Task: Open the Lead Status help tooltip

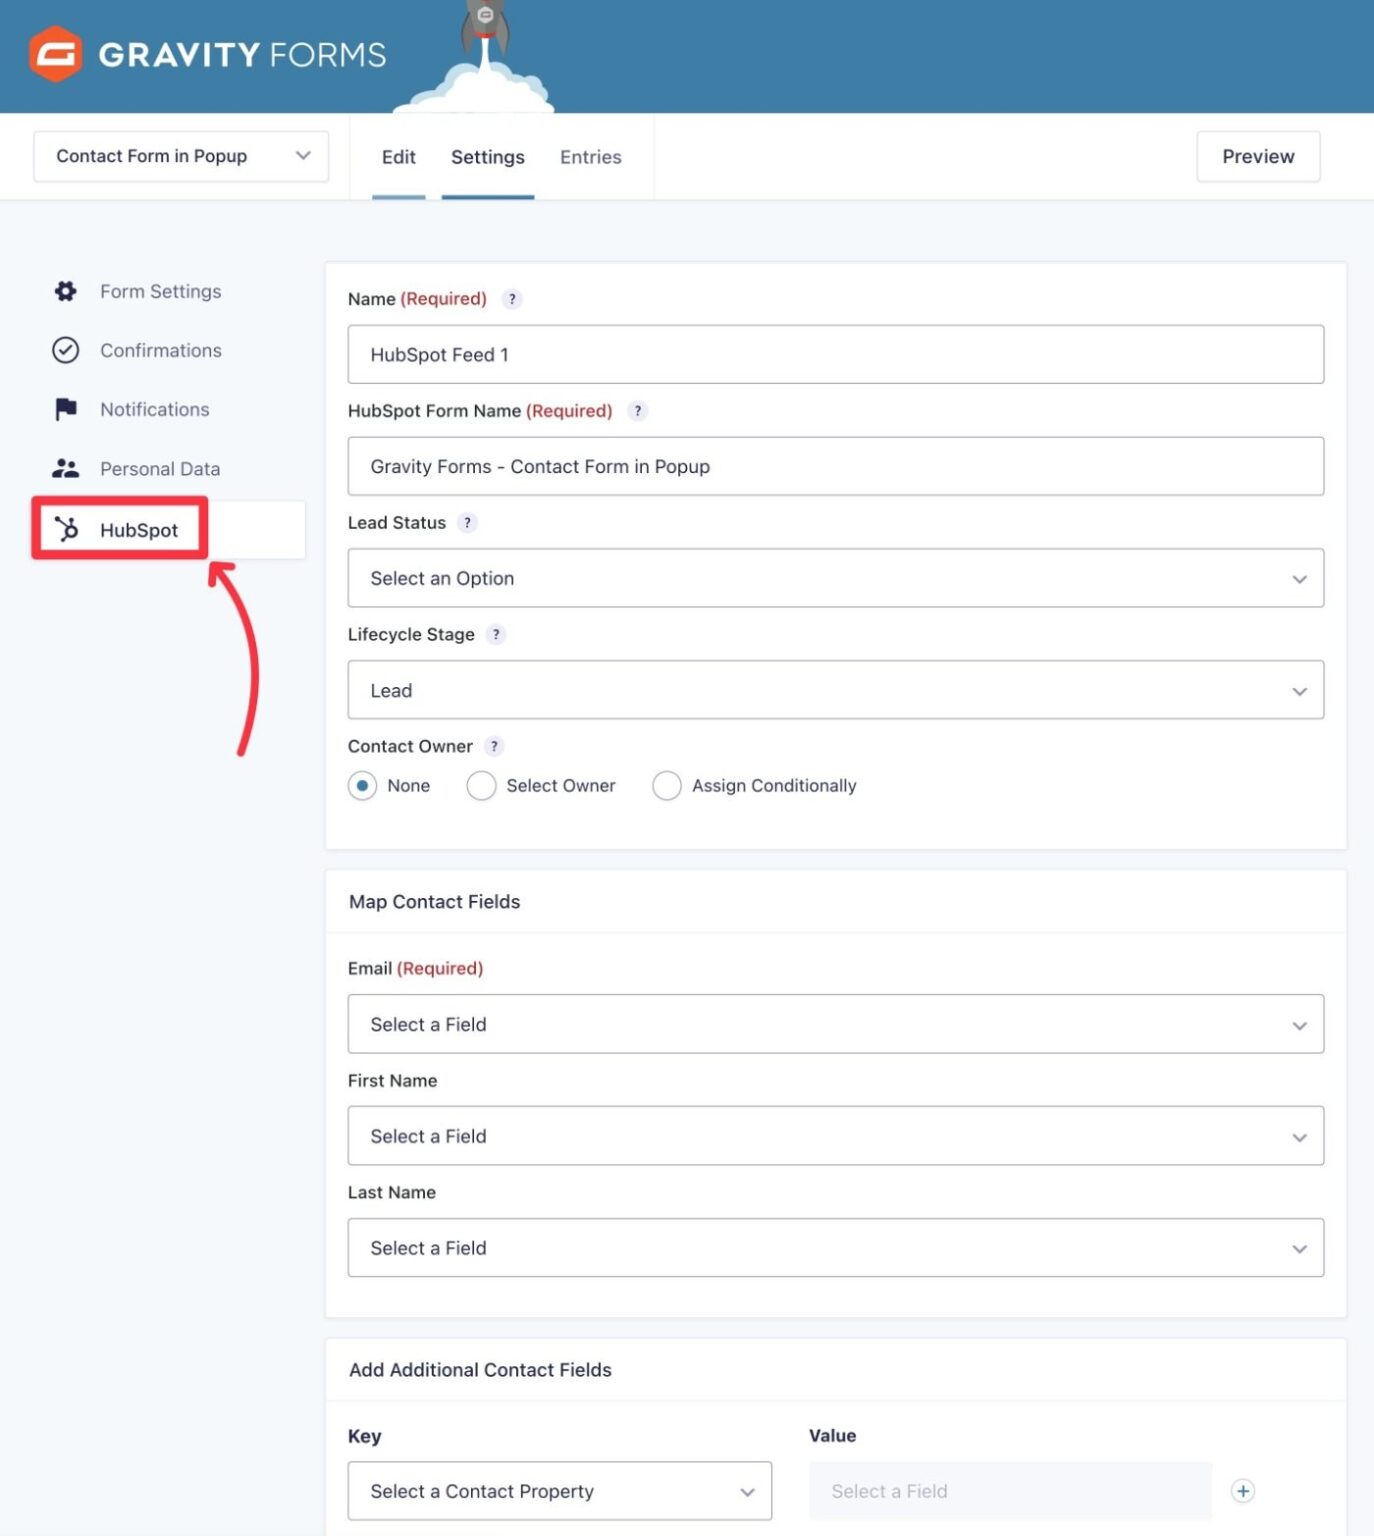Action: coord(466,522)
